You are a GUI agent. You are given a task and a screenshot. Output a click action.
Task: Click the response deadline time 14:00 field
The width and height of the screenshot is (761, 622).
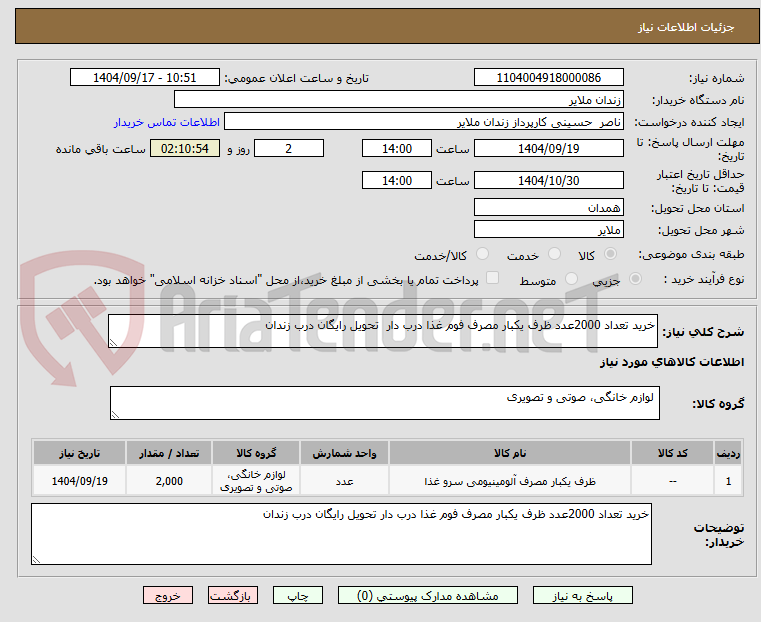coord(397,148)
